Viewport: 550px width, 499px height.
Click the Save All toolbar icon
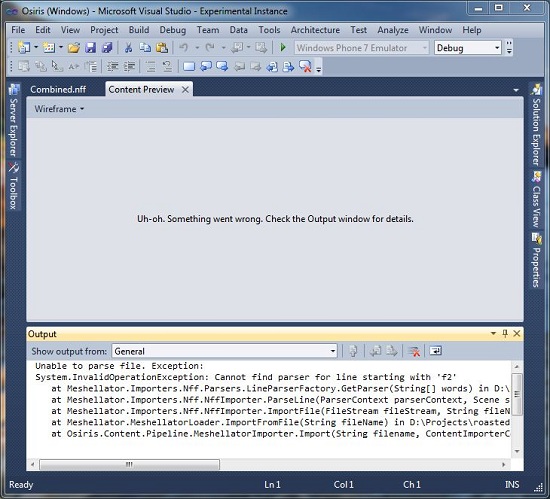pyautogui.click(x=107, y=47)
